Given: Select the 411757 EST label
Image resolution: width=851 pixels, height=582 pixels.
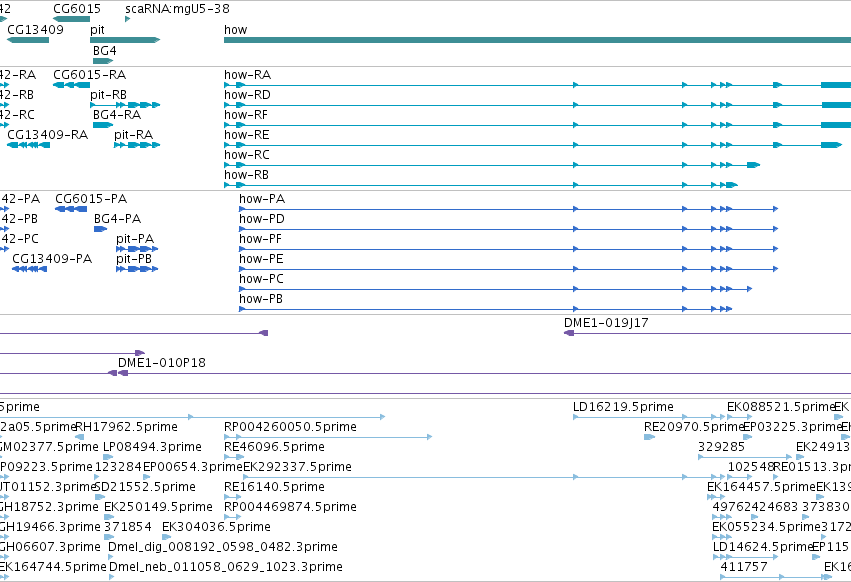Looking at the screenshot, I should [x=744, y=567].
